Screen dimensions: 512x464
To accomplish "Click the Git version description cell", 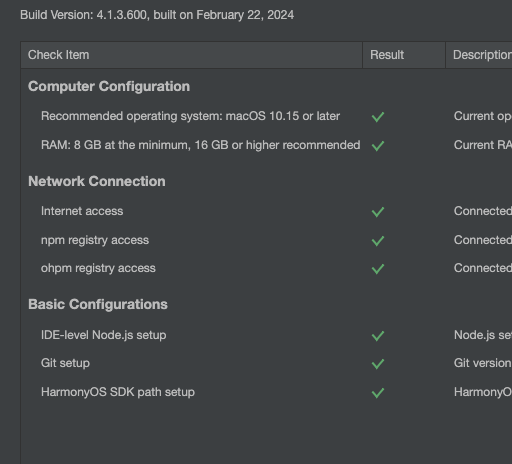I will click(483, 363).
